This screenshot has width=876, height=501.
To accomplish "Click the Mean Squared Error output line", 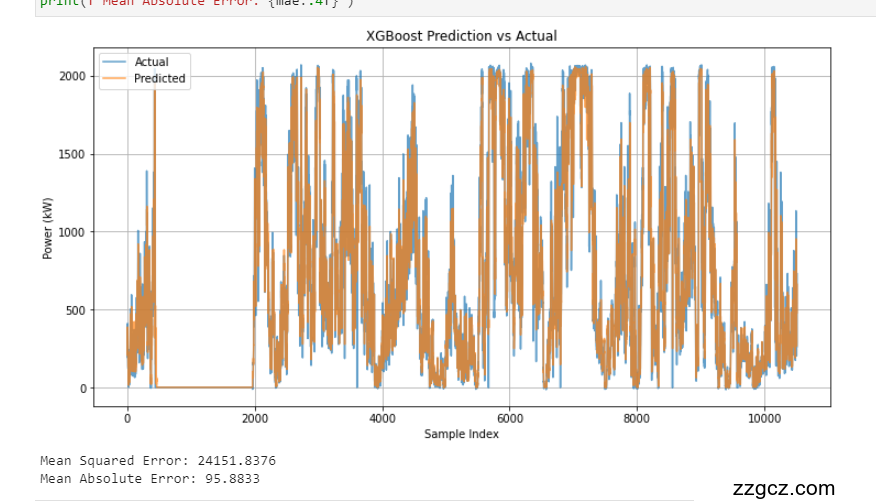I will 158,461.
